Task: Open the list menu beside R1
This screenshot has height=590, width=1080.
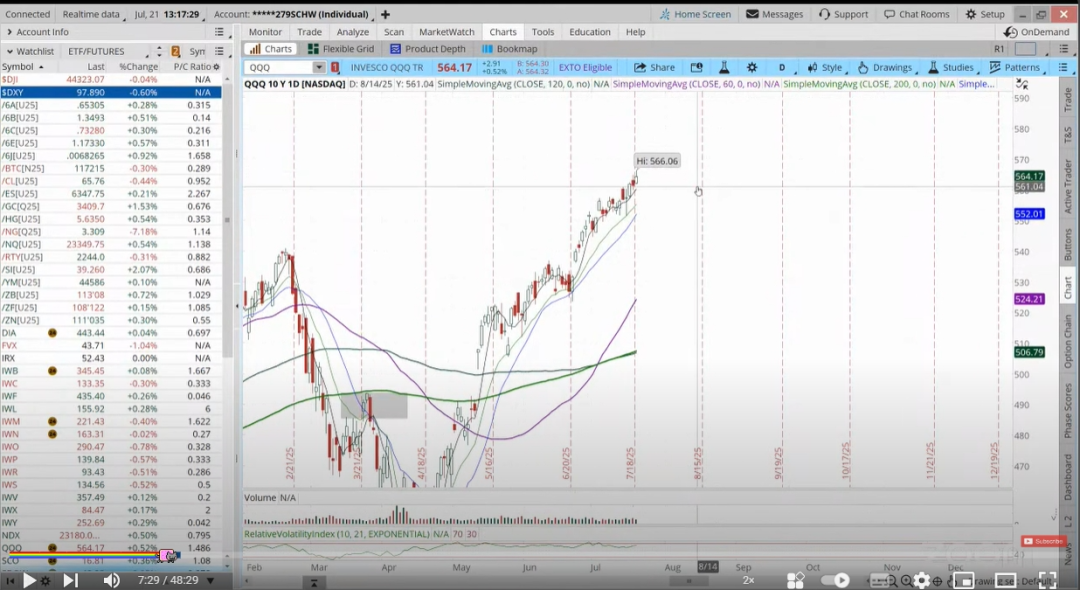Action: 1063,49
